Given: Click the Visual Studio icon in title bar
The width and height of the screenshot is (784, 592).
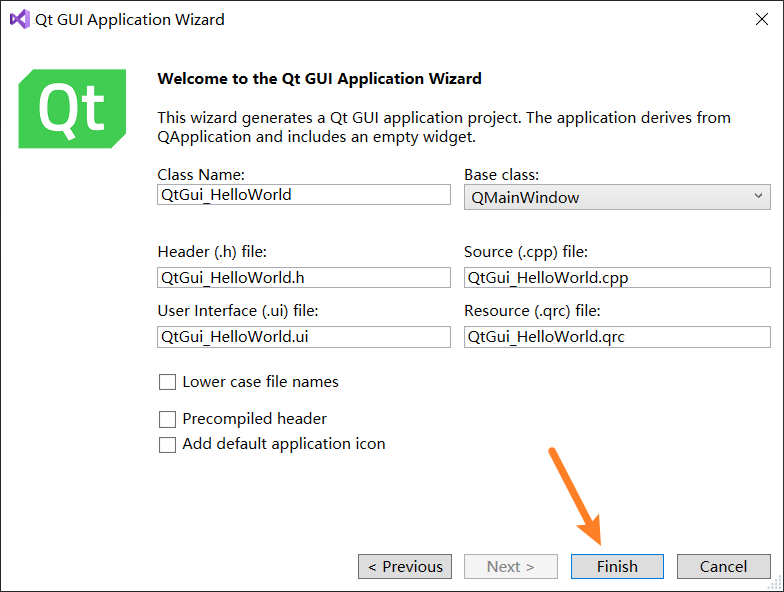Looking at the screenshot, I should [x=19, y=19].
